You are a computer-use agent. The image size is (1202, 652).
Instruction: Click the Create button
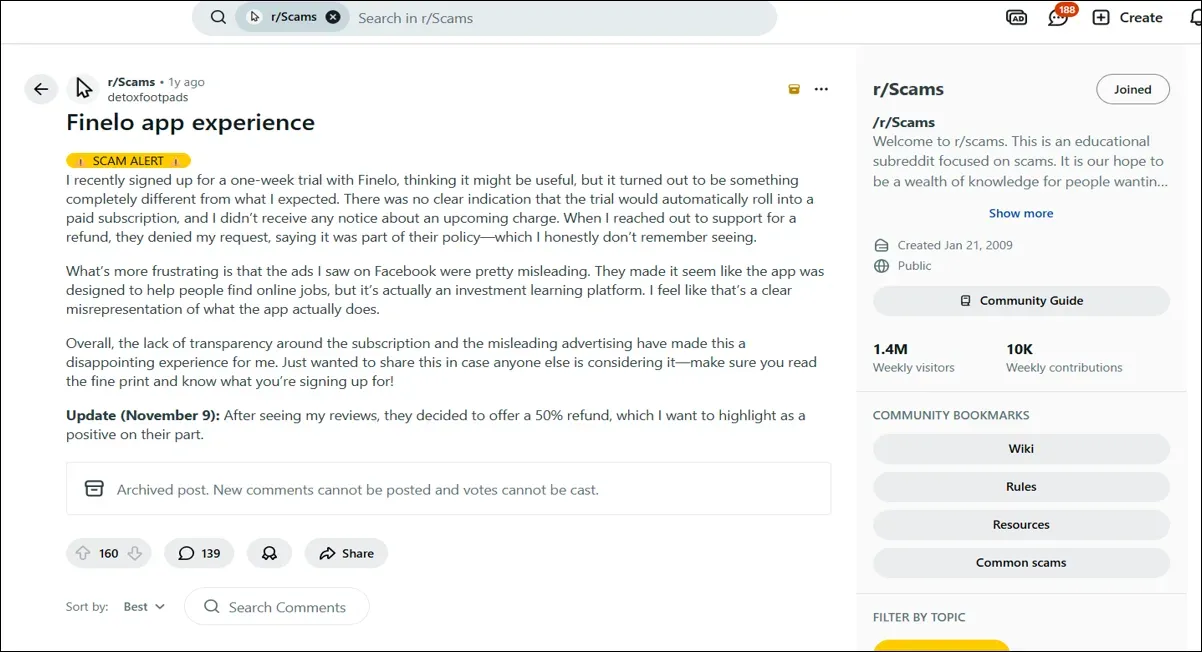(x=1127, y=17)
